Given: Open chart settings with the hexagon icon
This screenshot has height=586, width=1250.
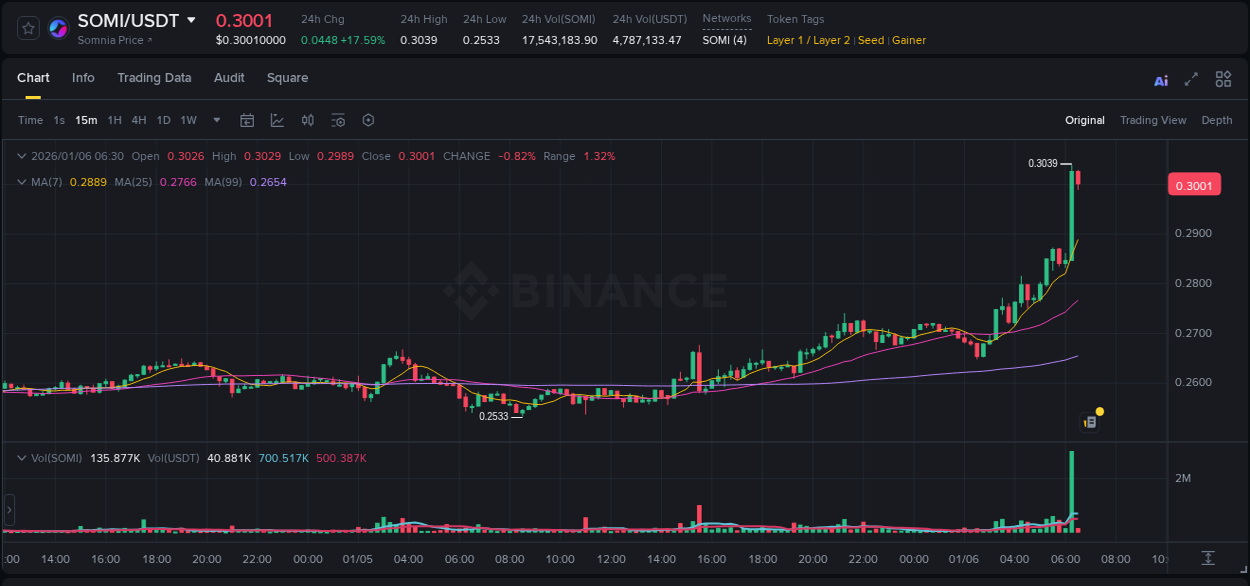Looking at the screenshot, I should (x=368, y=120).
